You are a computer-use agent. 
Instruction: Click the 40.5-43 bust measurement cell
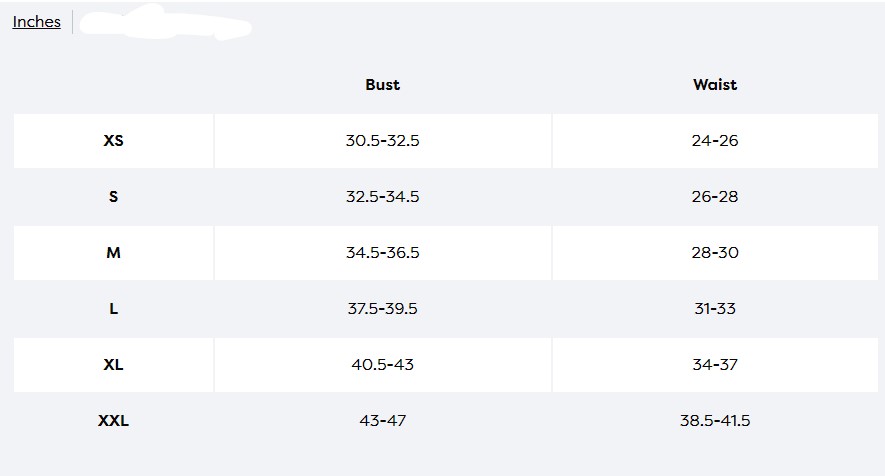[x=382, y=365]
